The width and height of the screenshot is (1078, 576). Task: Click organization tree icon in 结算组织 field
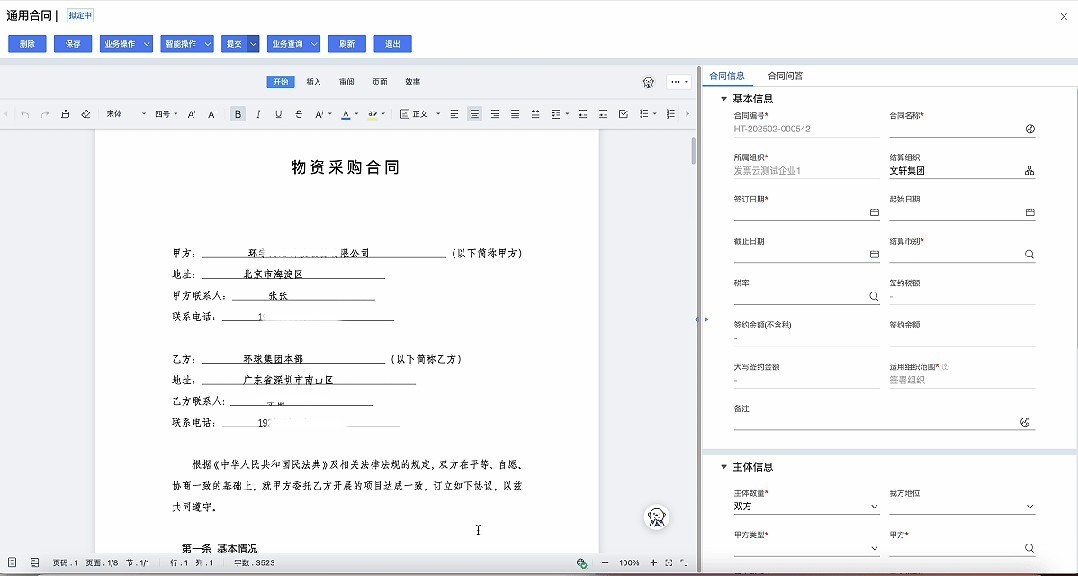[1029, 171]
